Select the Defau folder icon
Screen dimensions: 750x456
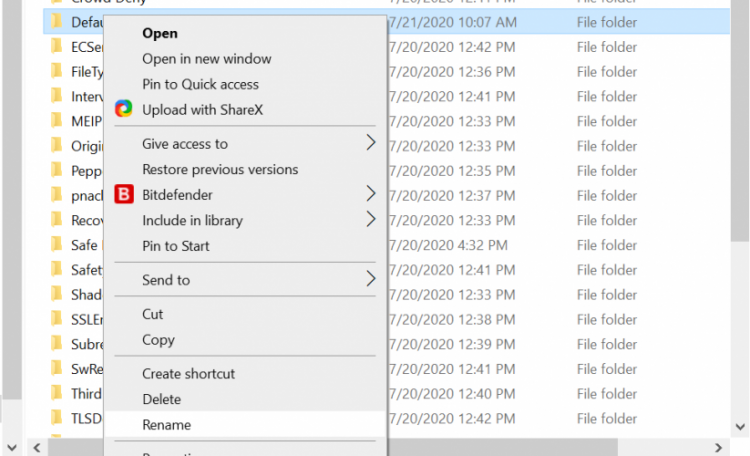coord(56,22)
